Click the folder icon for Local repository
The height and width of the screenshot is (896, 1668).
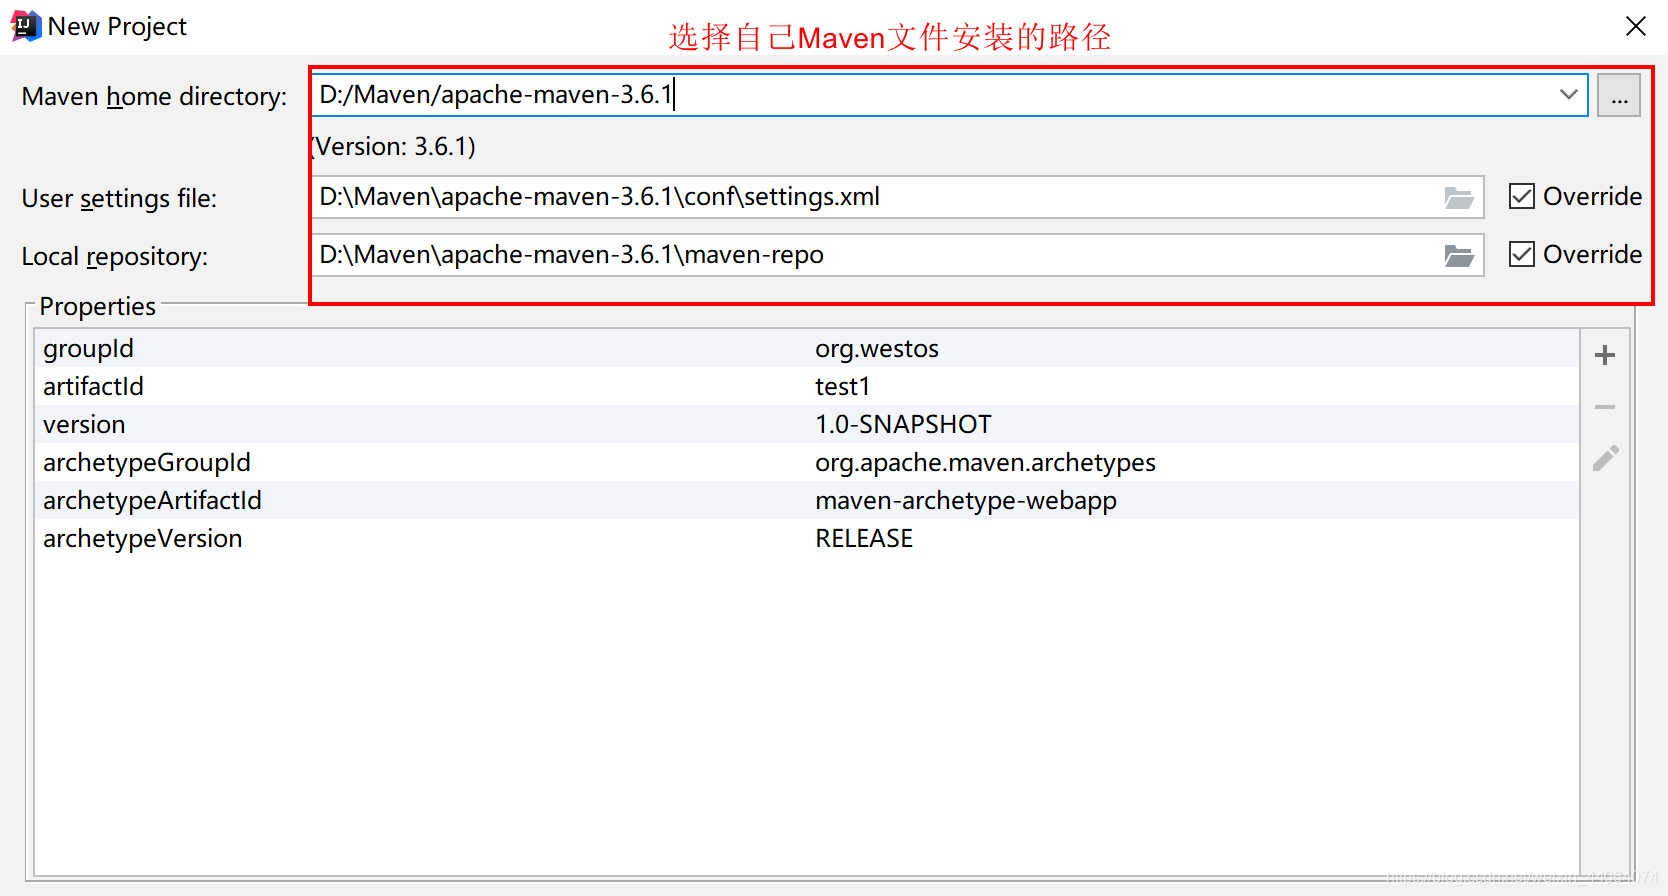tap(1459, 256)
